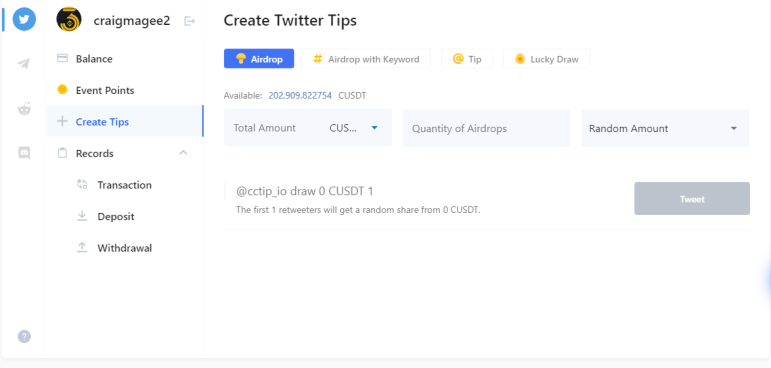Click the Create Twitter Tips heading
Image resolution: width=771 pixels, height=368 pixels.
(290, 21)
